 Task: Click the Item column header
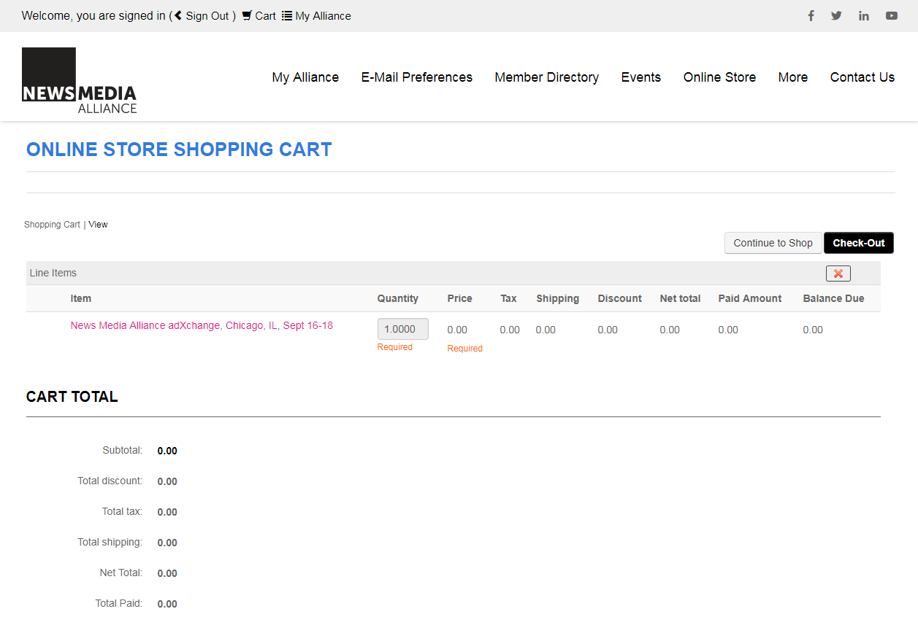(x=81, y=299)
